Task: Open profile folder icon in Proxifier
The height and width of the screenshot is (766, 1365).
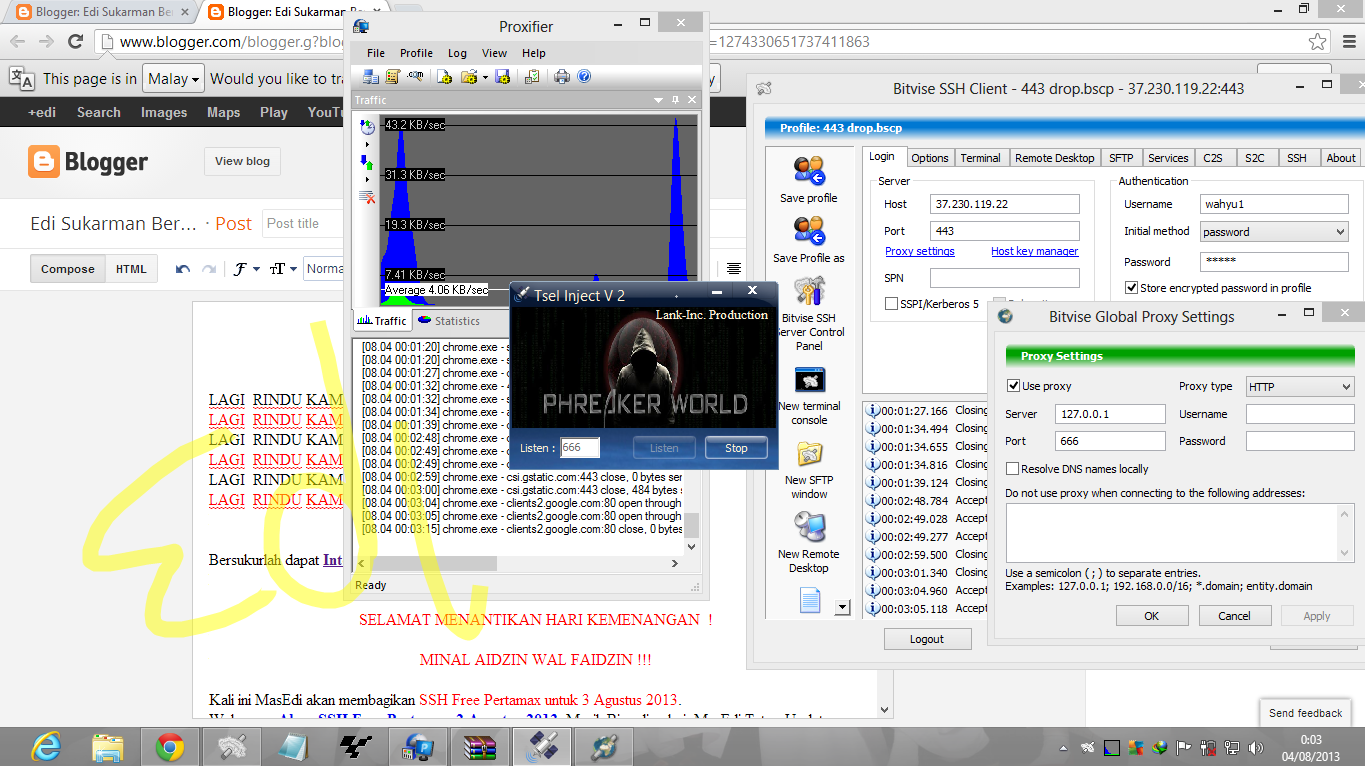Action: (x=467, y=77)
